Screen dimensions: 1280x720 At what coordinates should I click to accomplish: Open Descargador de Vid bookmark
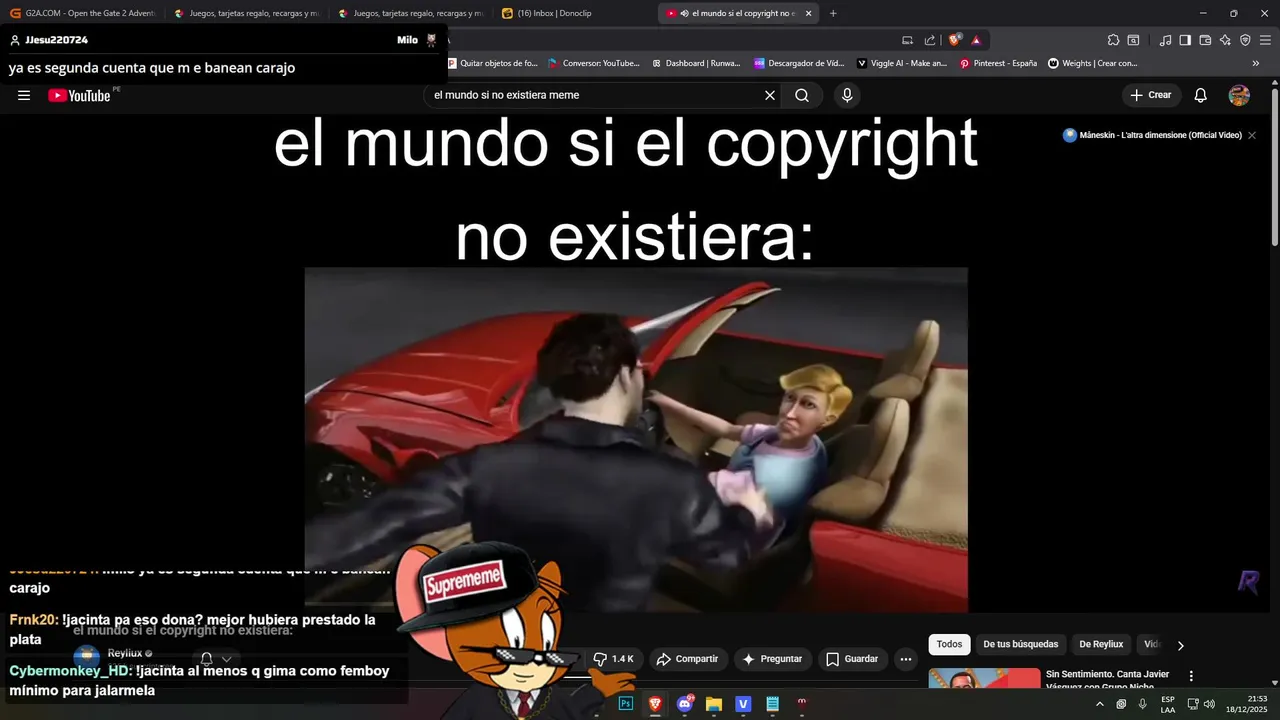tap(799, 63)
